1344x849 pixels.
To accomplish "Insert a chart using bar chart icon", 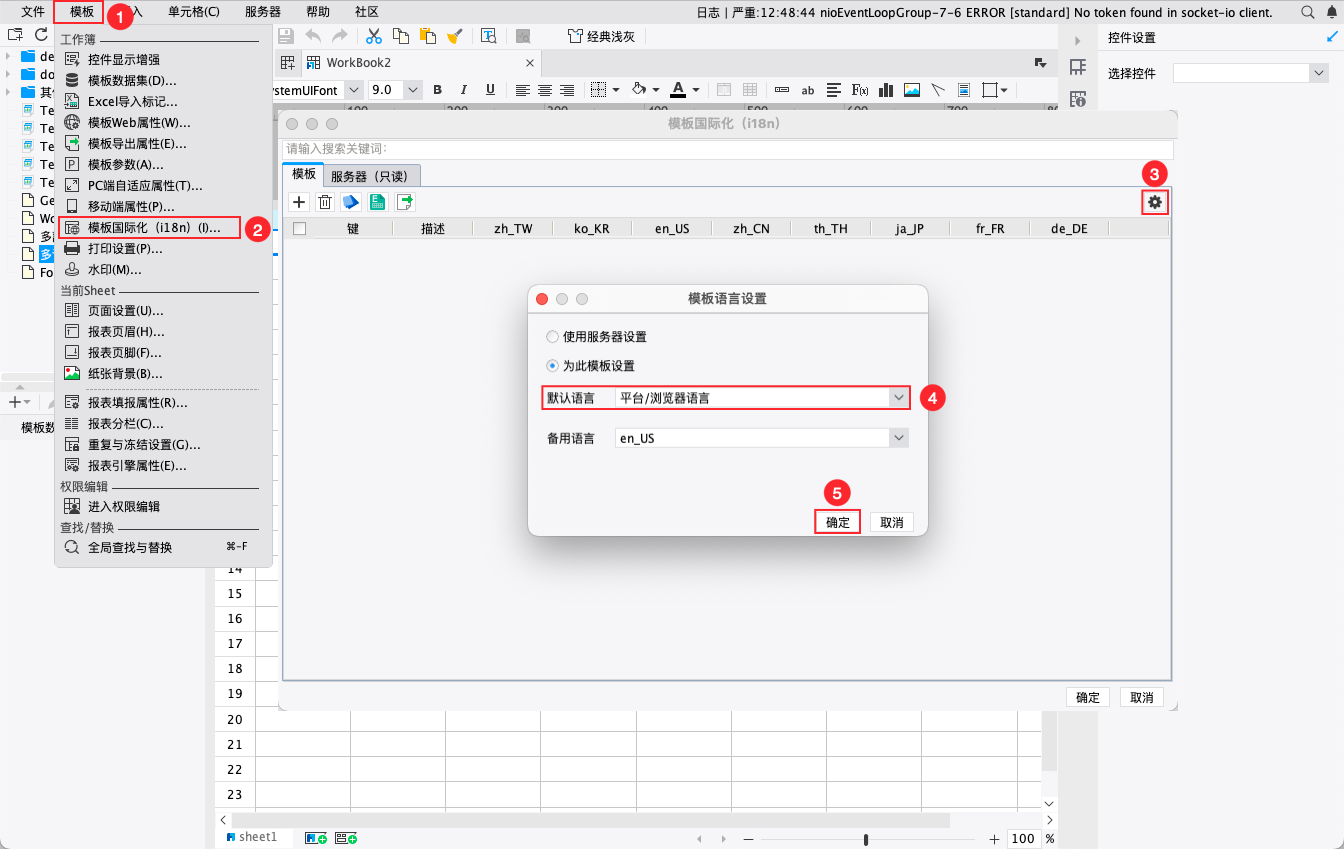I will click(x=886, y=90).
